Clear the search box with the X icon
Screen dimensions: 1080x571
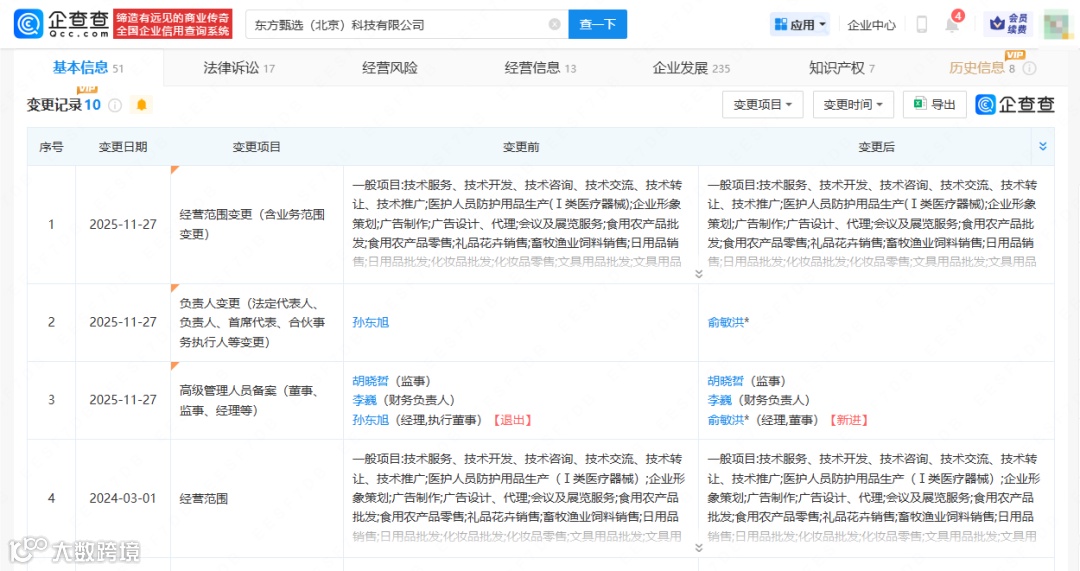(x=554, y=24)
